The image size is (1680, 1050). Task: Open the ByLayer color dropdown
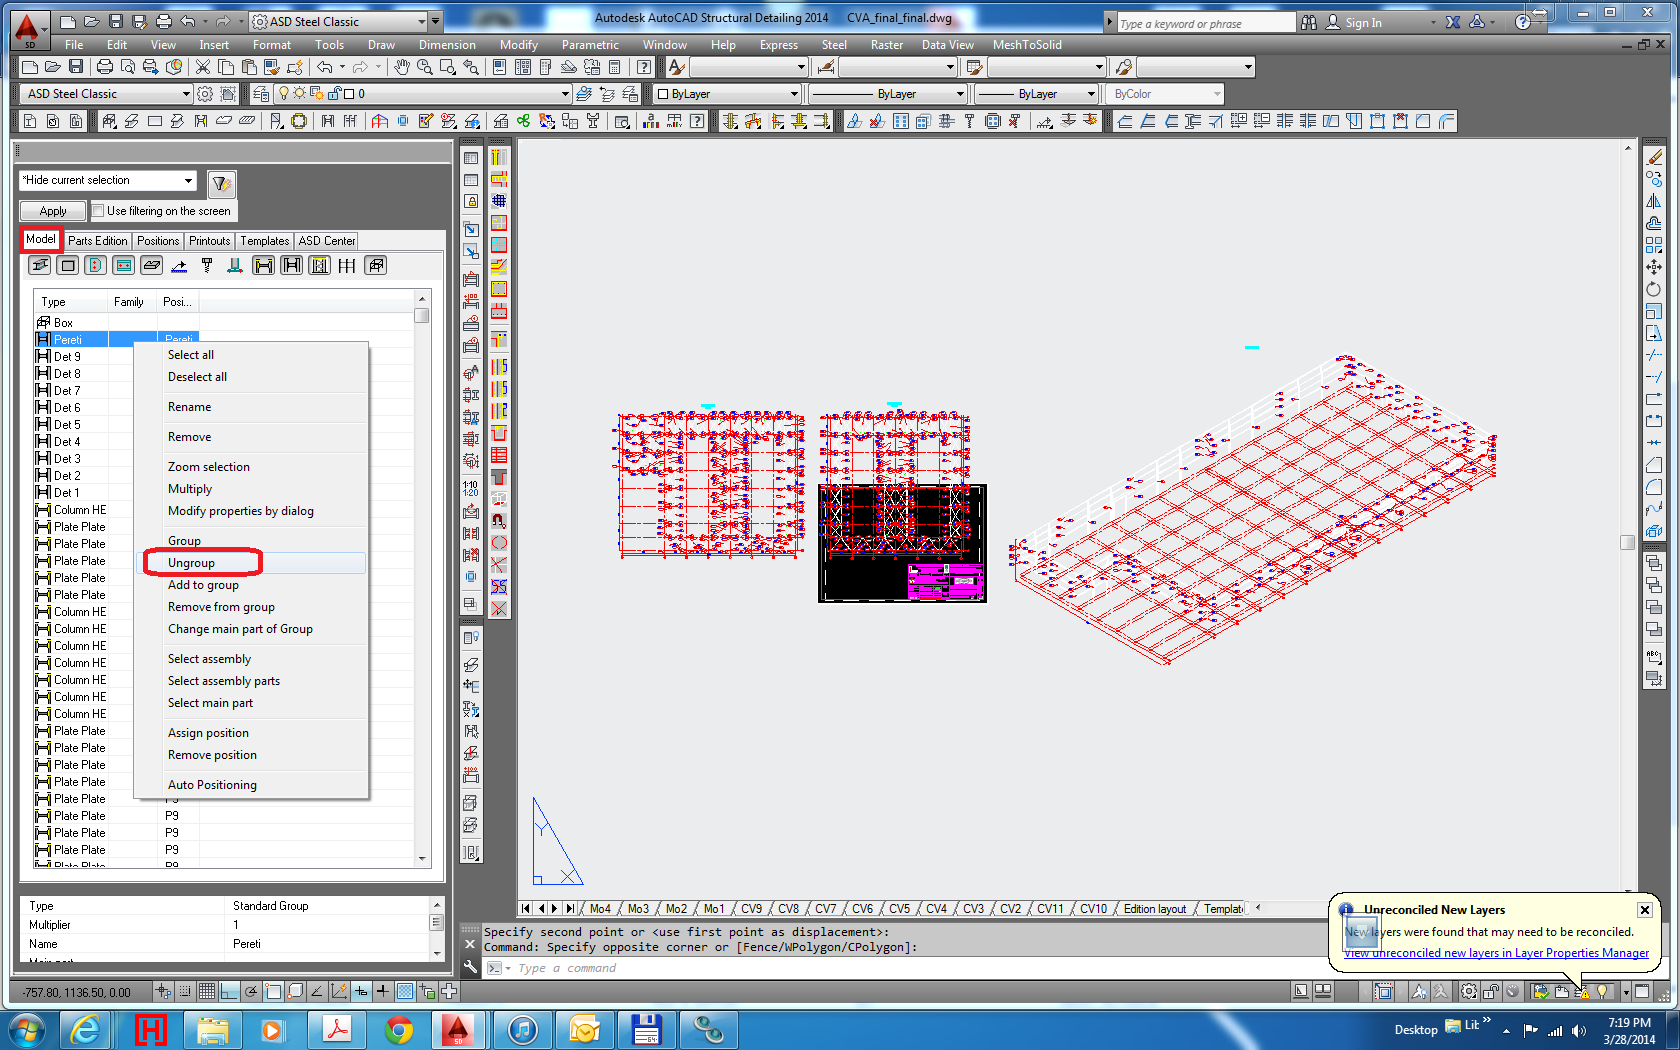click(728, 93)
